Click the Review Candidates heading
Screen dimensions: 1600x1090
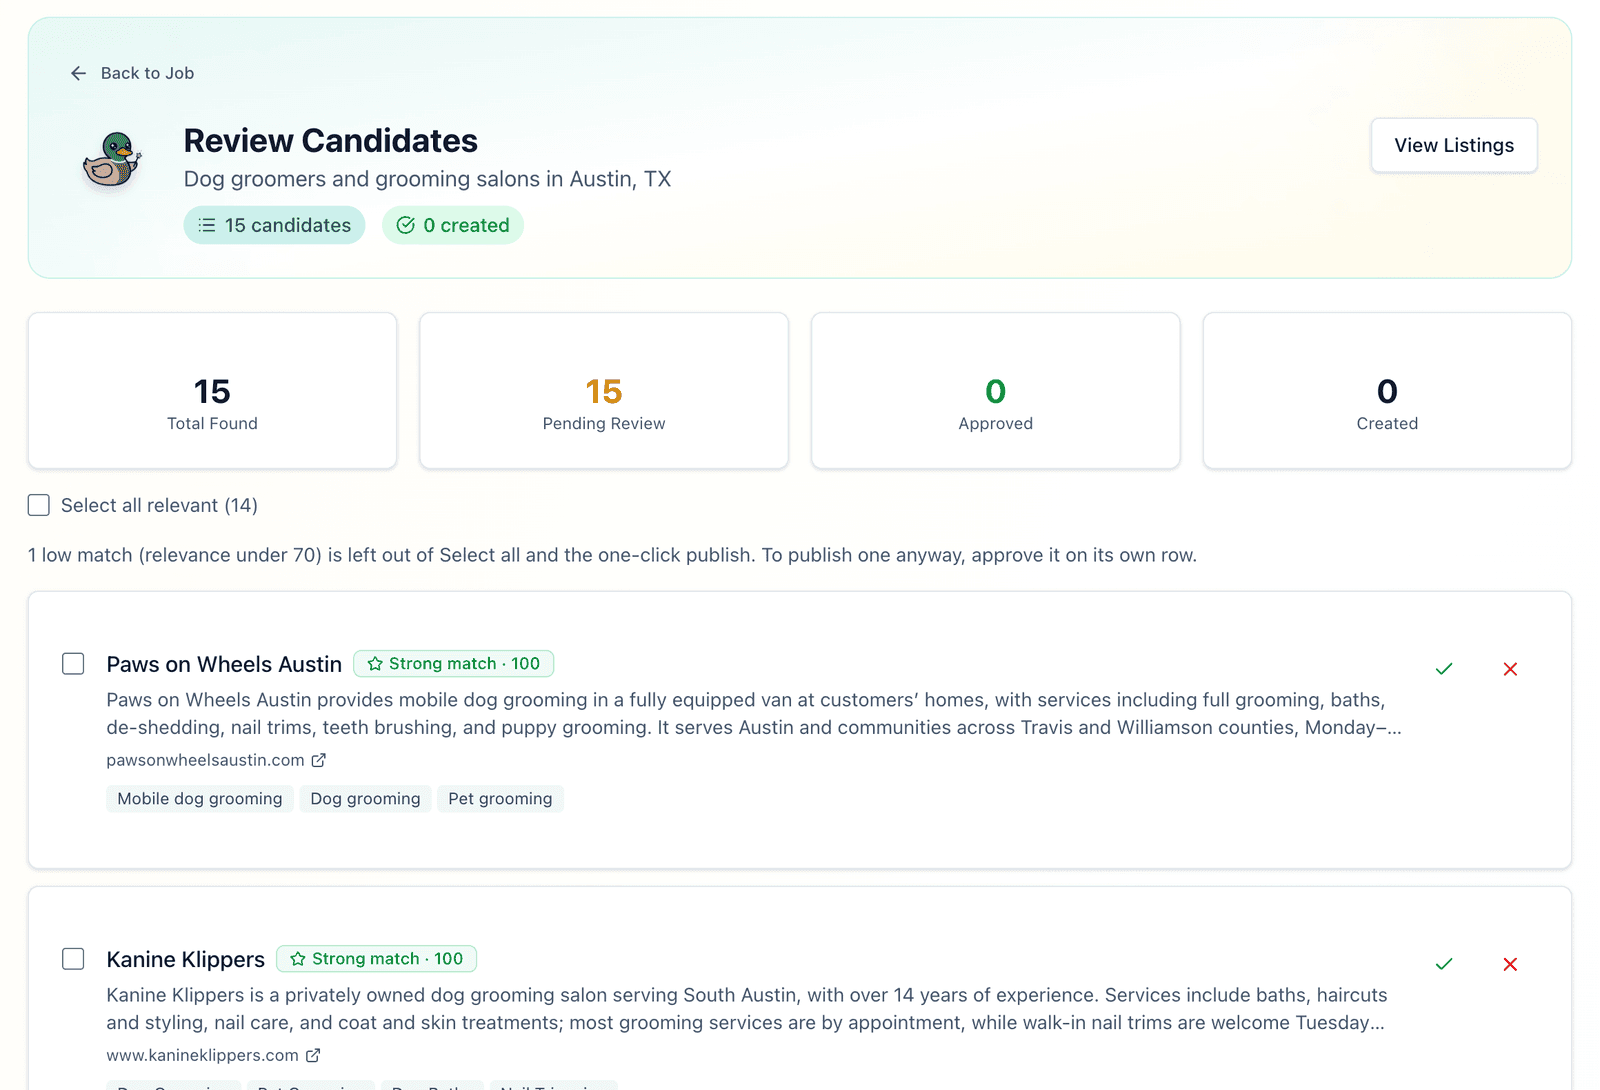pyautogui.click(x=331, y=141)
